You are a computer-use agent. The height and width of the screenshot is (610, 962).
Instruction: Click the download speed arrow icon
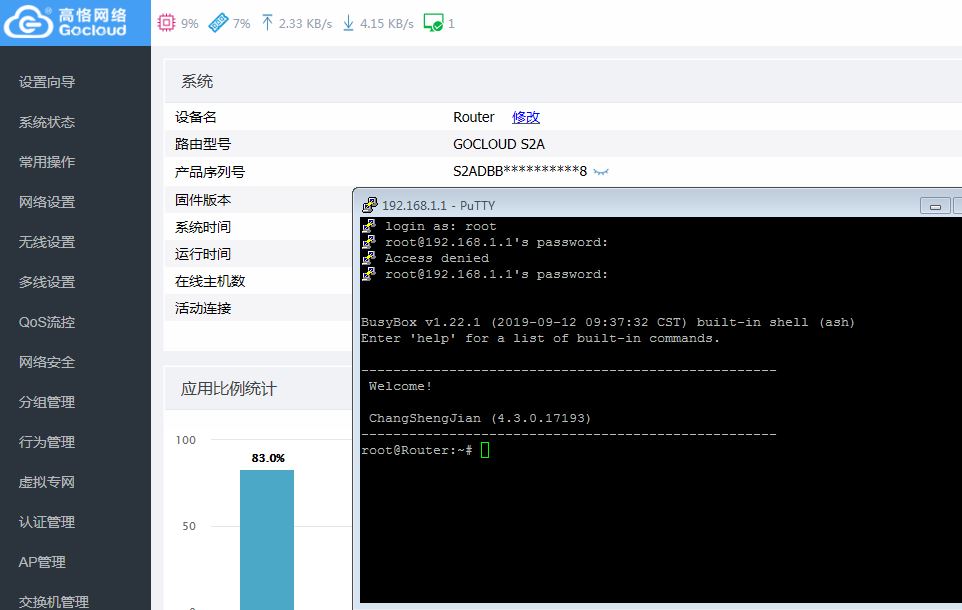348,23
